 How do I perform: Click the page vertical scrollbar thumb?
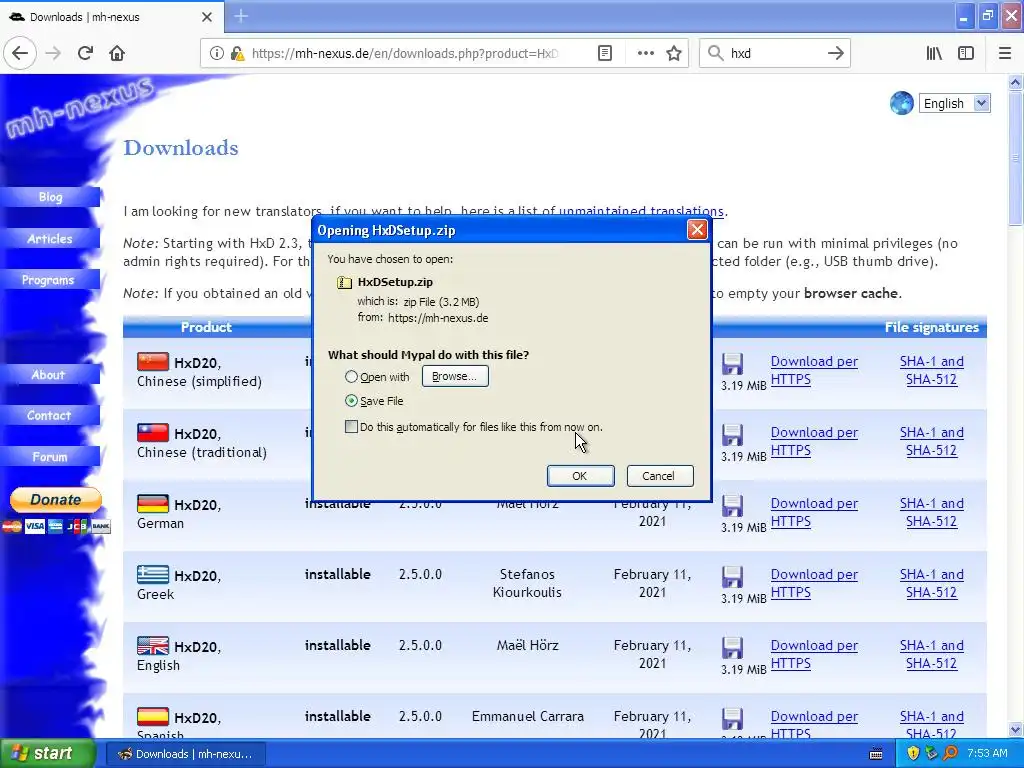pos(1015,158)
